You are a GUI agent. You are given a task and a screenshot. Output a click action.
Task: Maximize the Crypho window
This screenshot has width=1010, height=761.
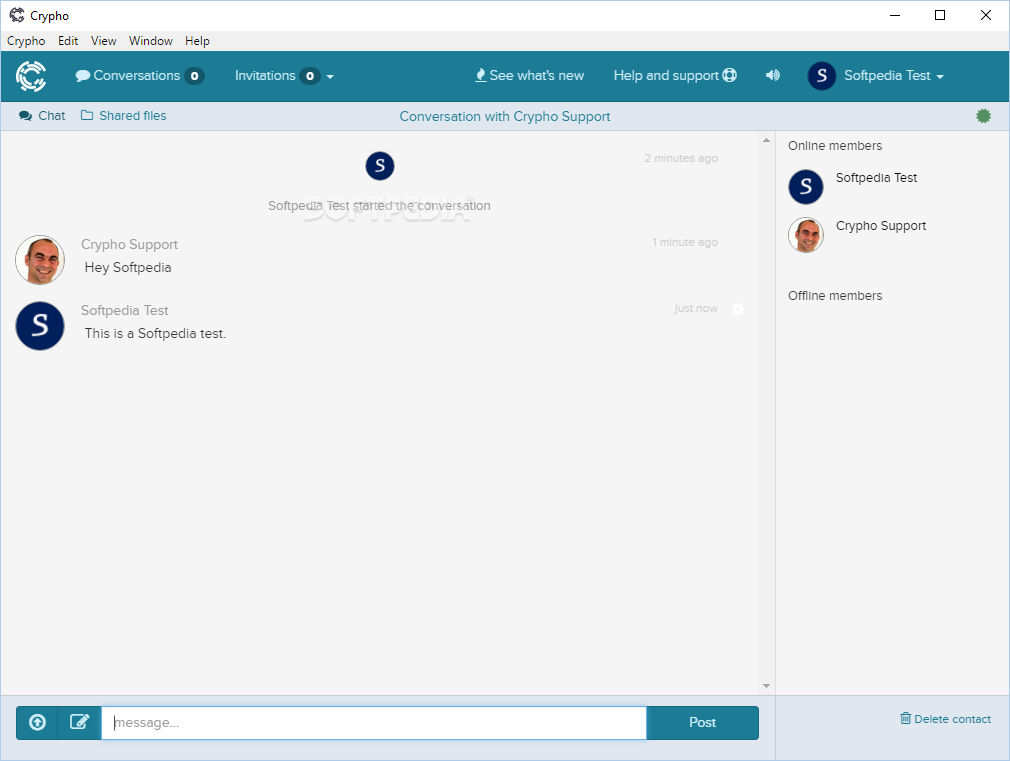pos(940,15)
